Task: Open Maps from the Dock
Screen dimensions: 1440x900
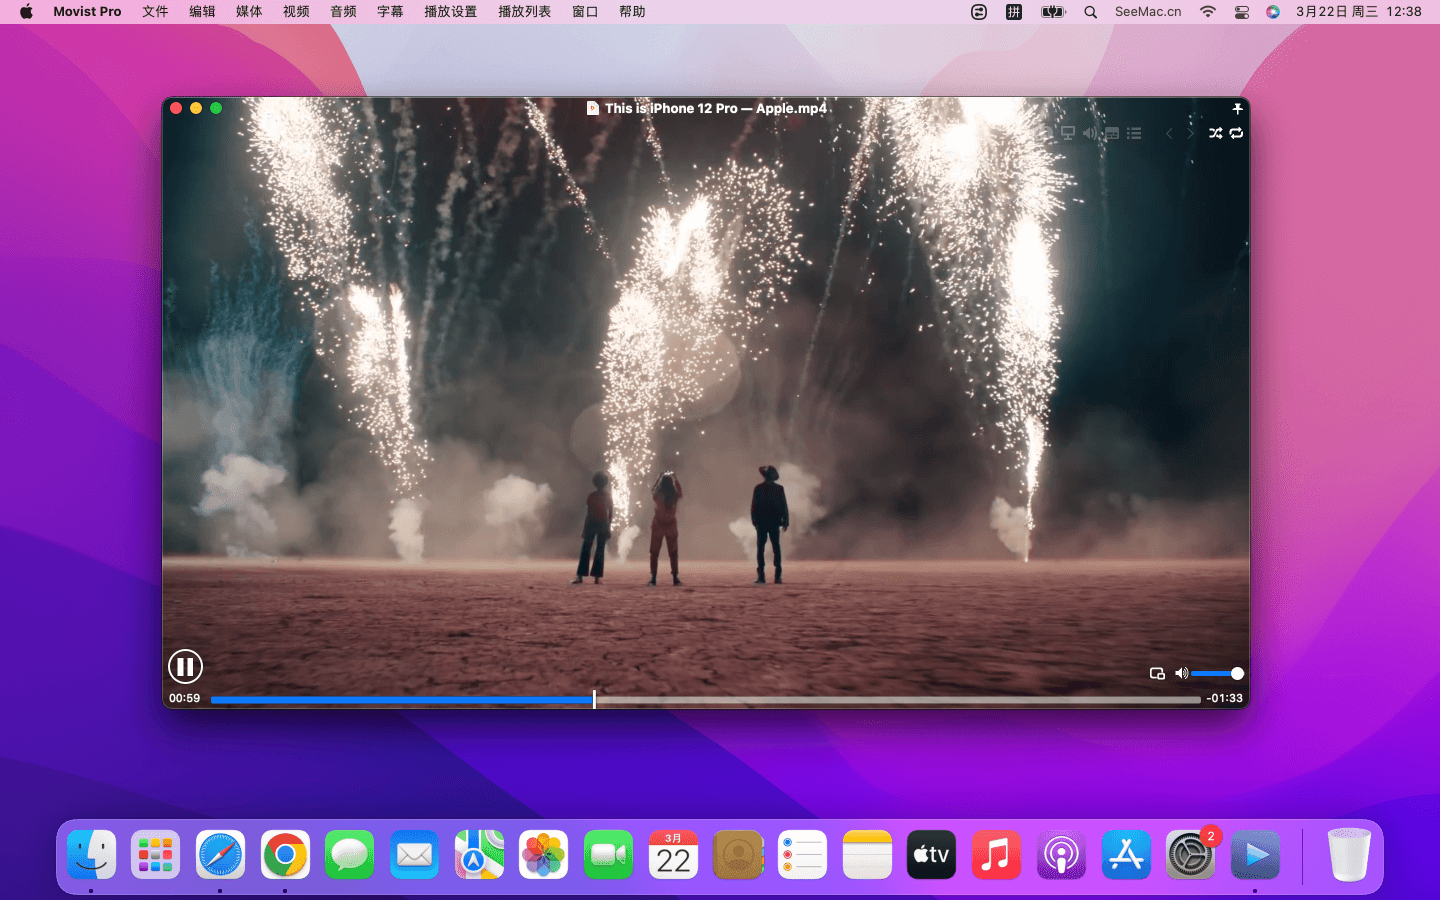Action: pos(479,855)
